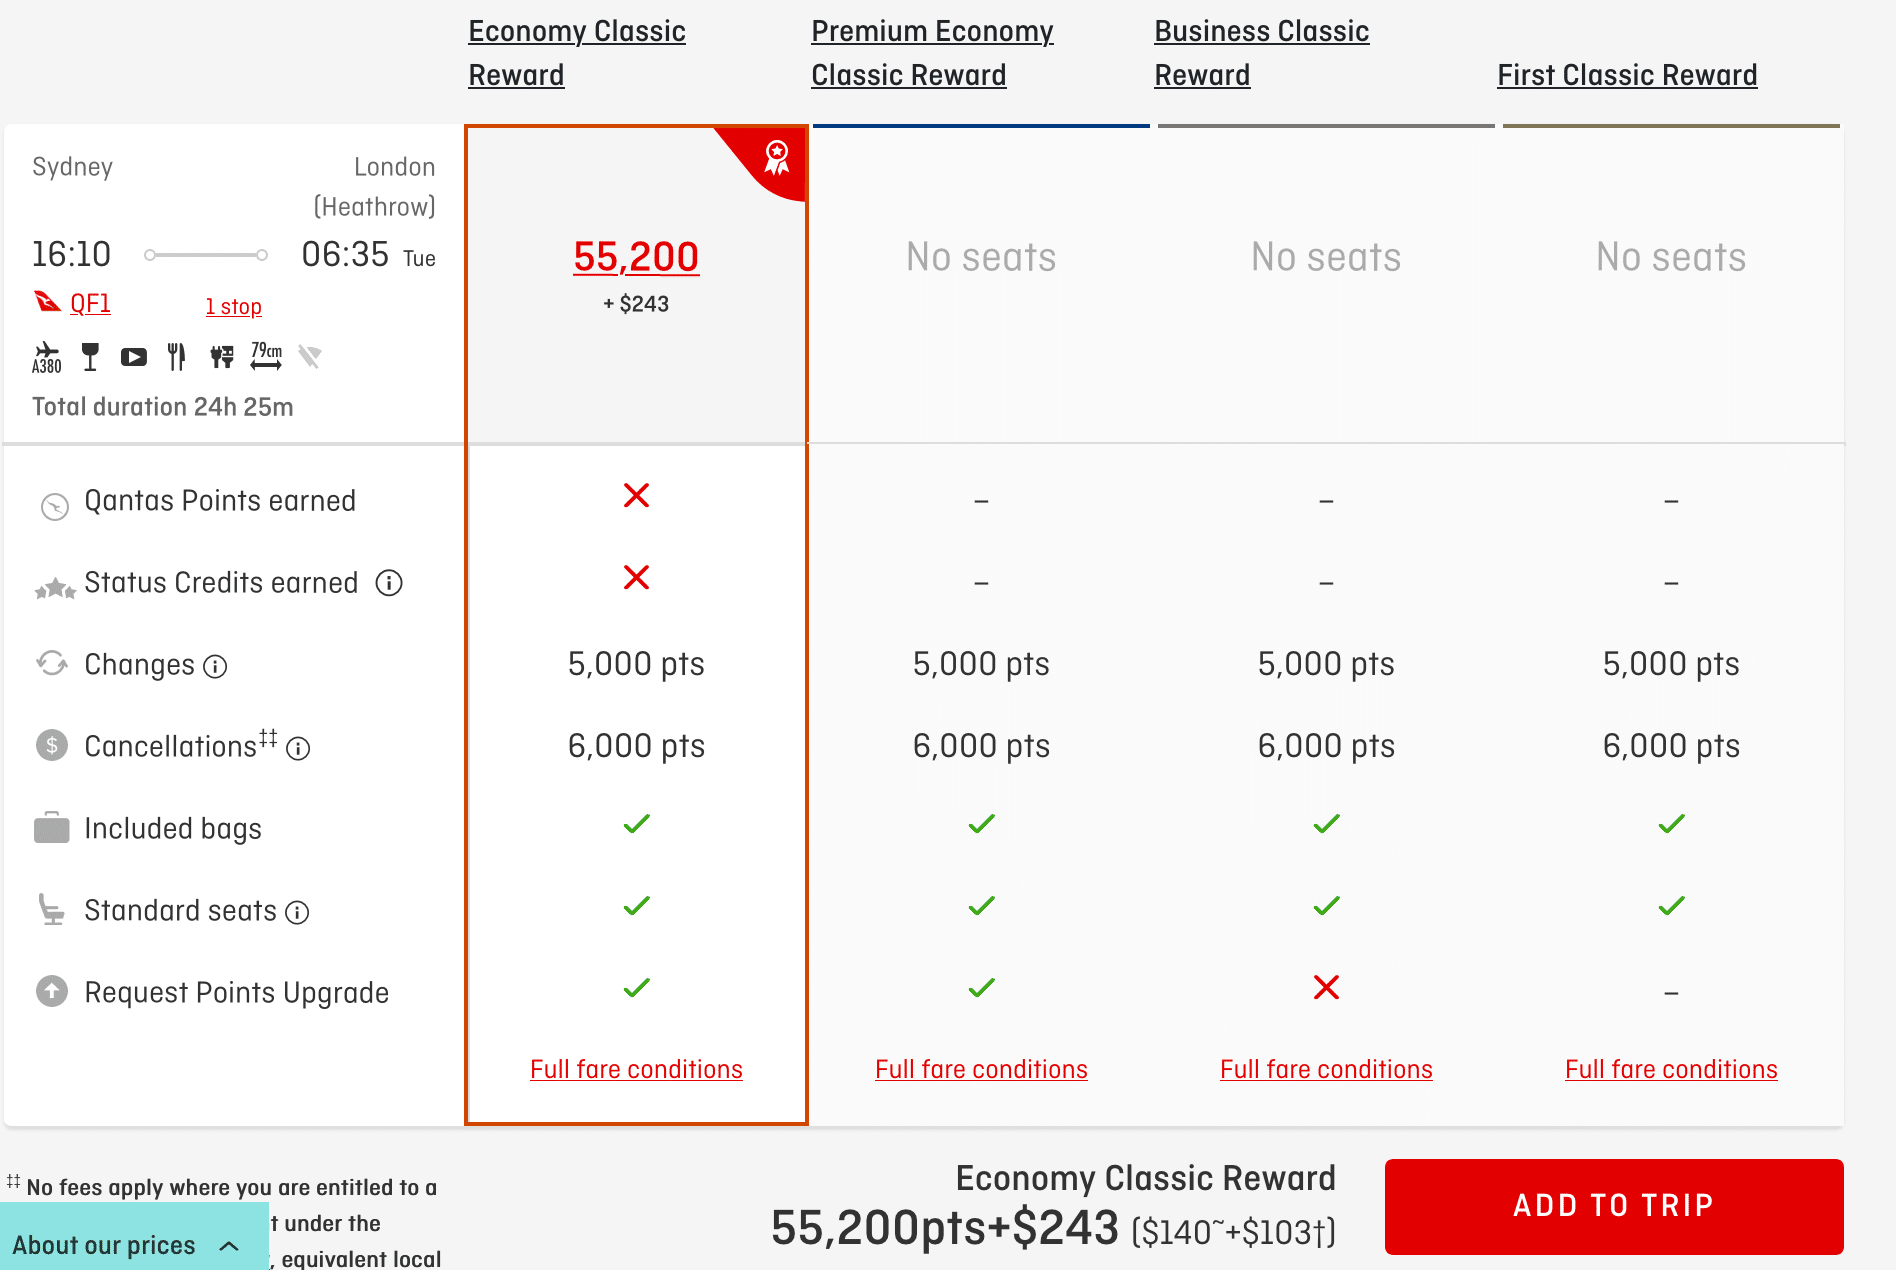The image size is (1896, 1270).
Task: Open the Economy Classic Reward column header
Action: tap(576, 53)
